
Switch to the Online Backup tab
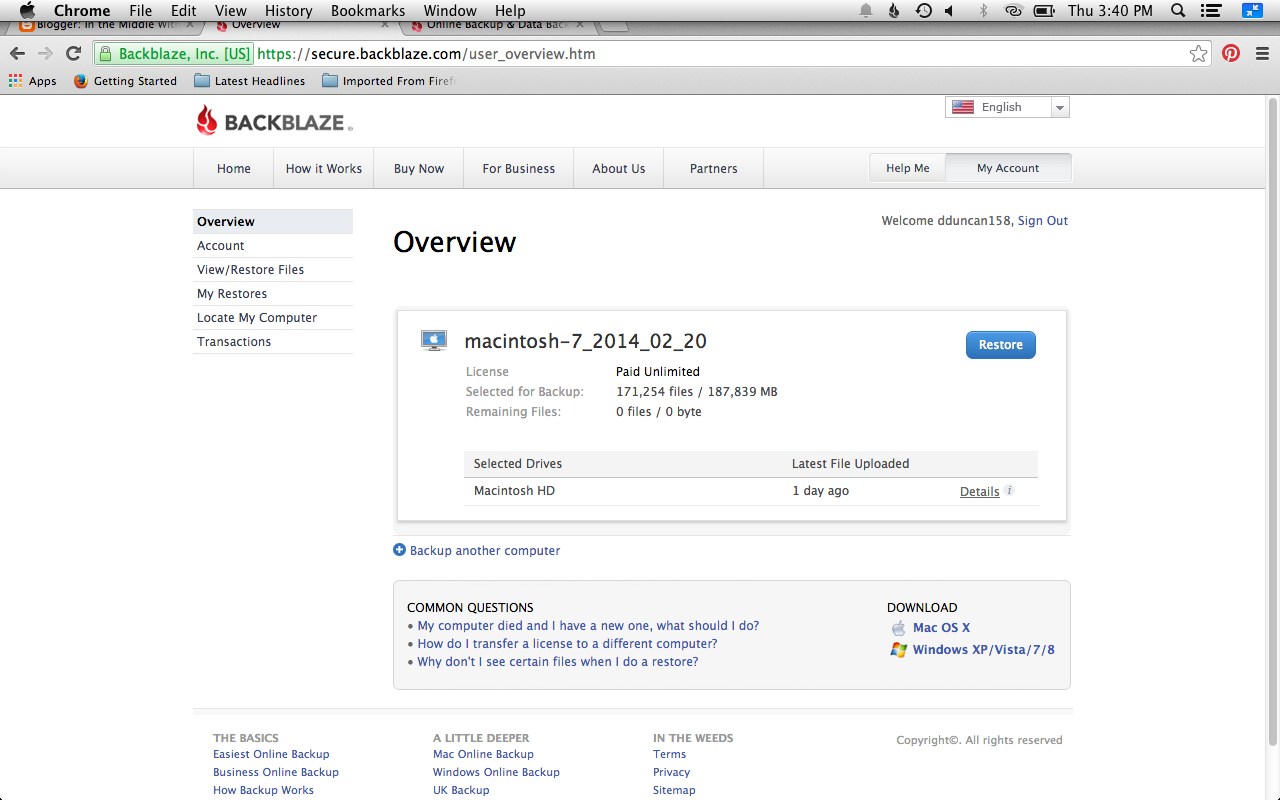pos(496,24)
